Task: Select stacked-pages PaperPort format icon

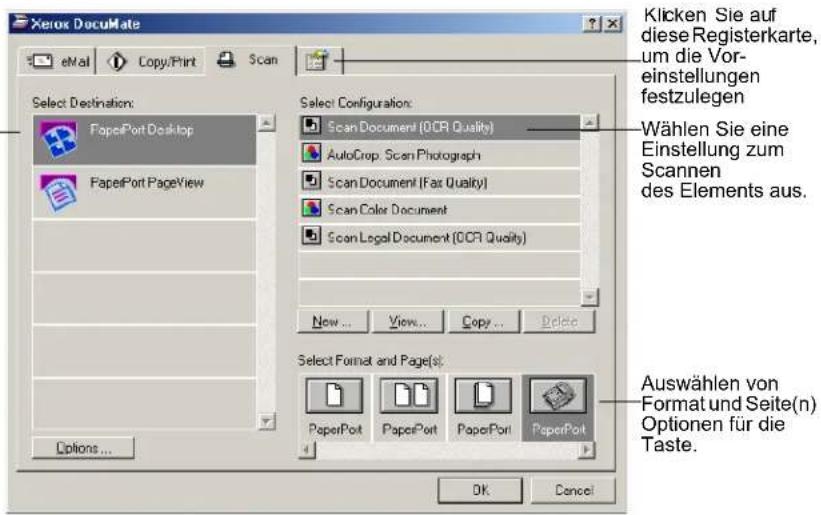Action: pos(483,396)
